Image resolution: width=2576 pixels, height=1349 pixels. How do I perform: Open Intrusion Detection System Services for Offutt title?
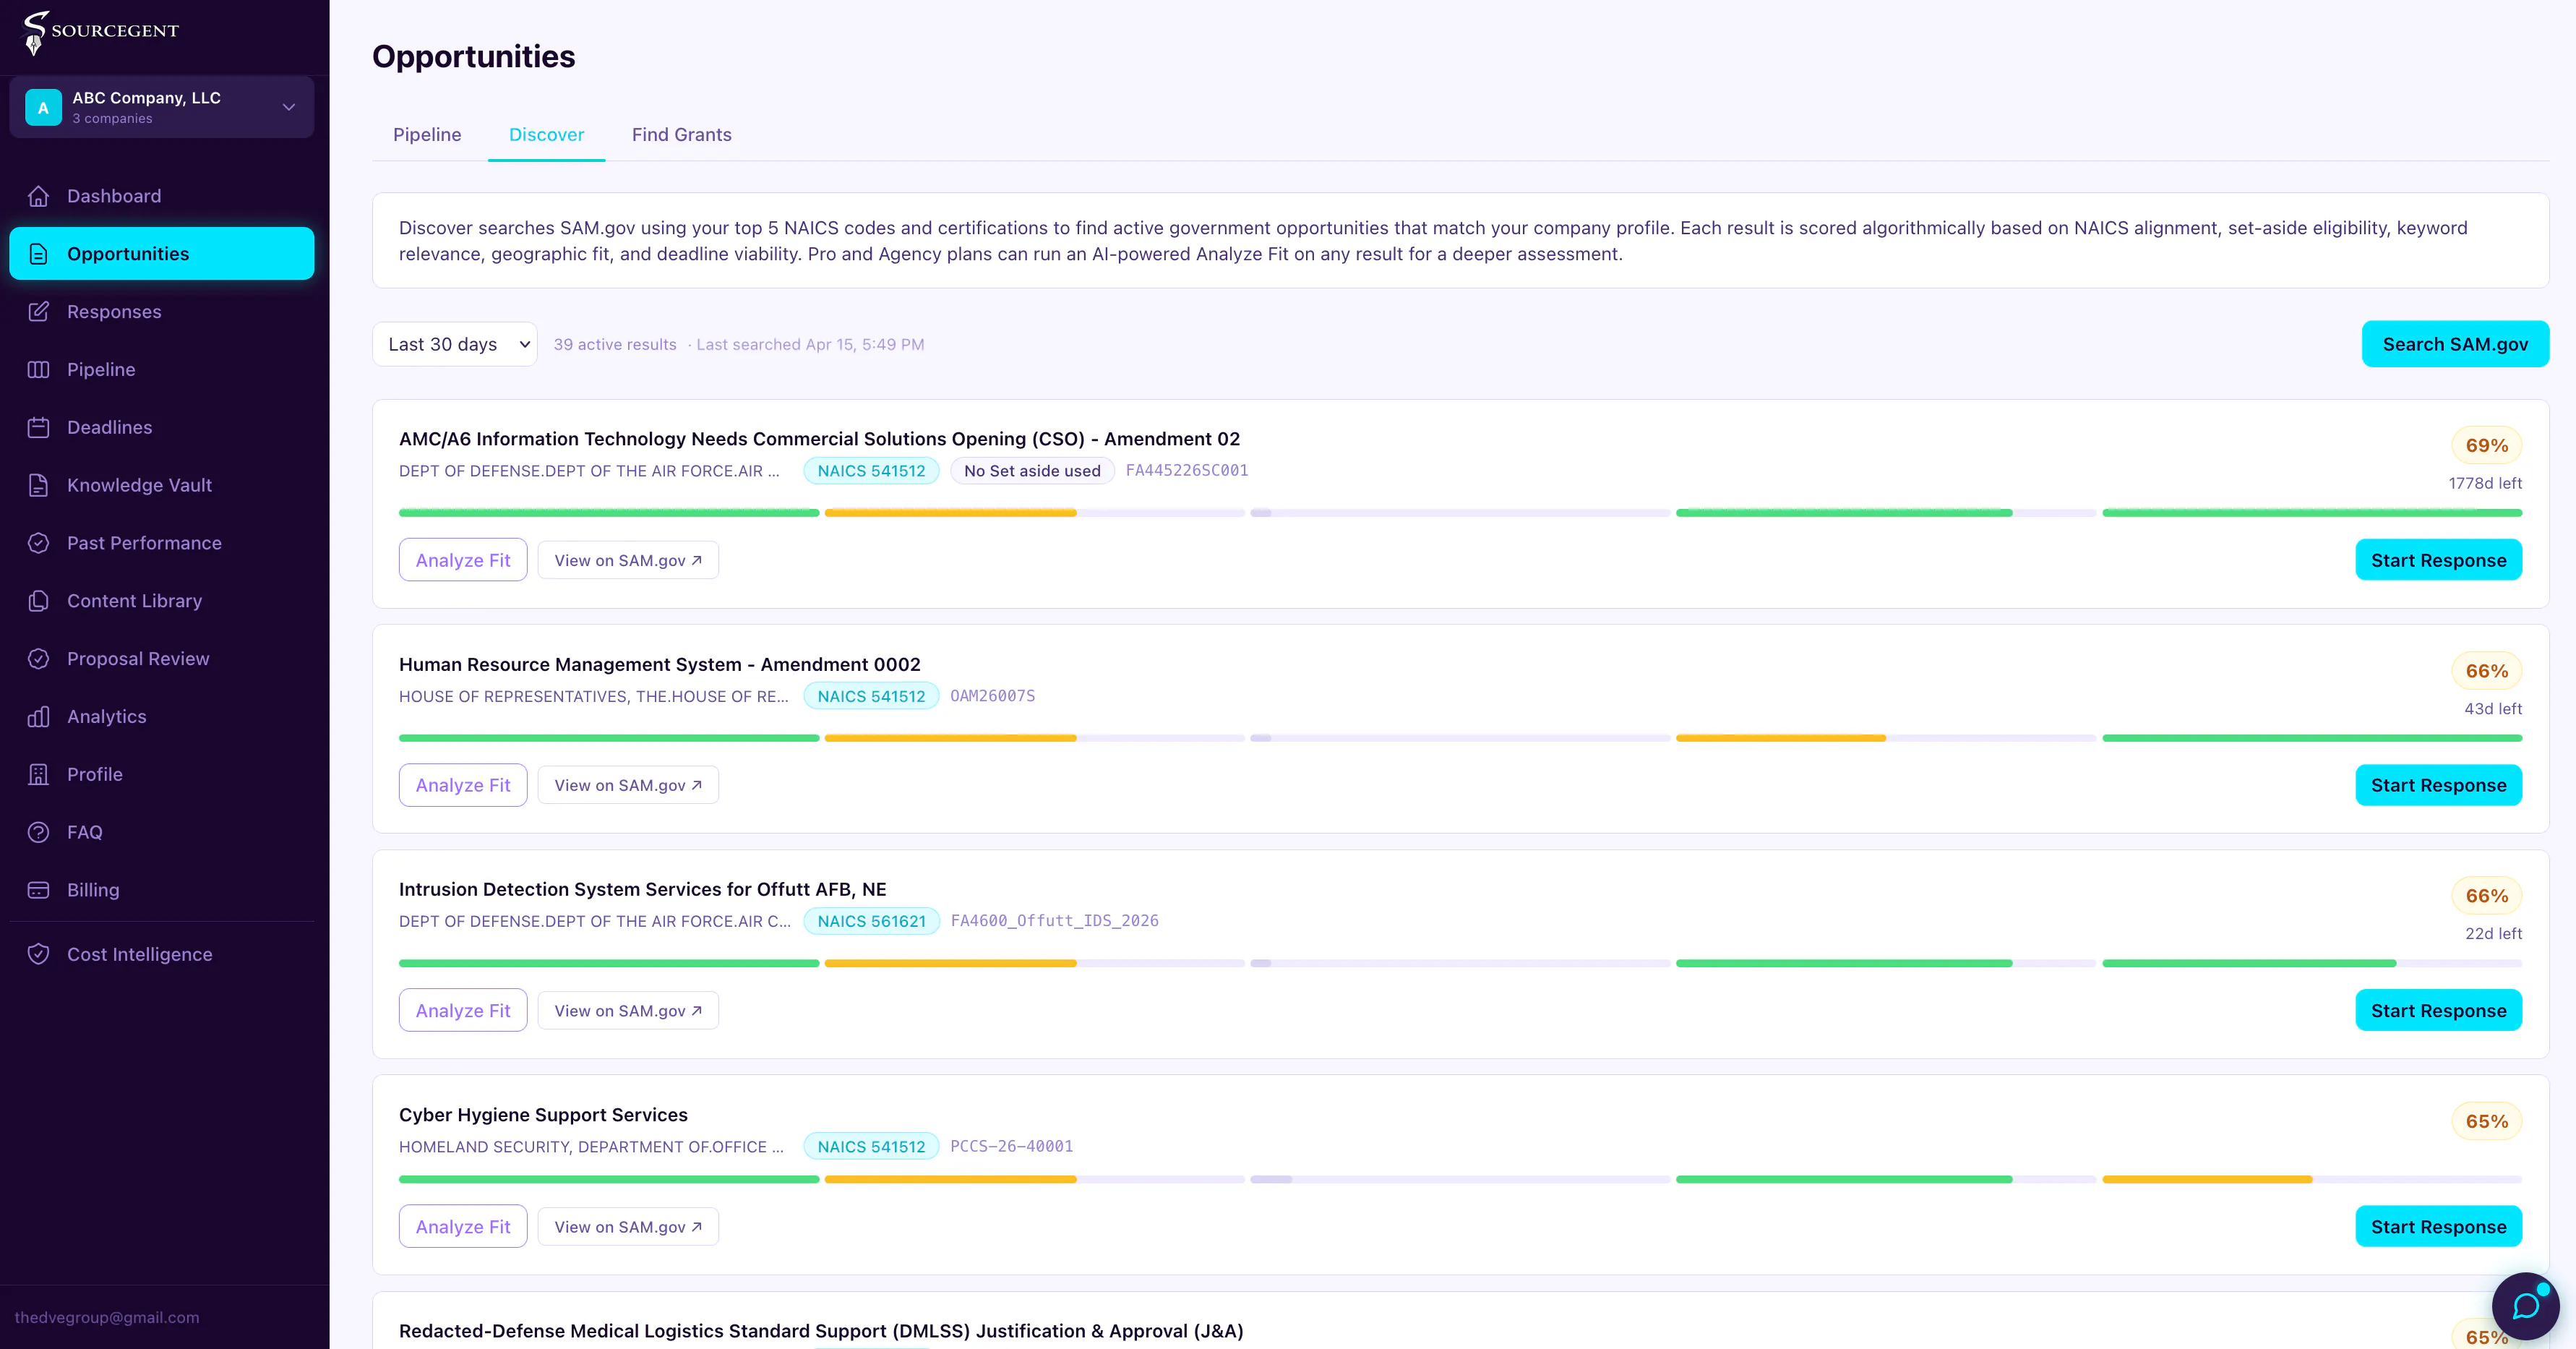click(x=642, y=889)
